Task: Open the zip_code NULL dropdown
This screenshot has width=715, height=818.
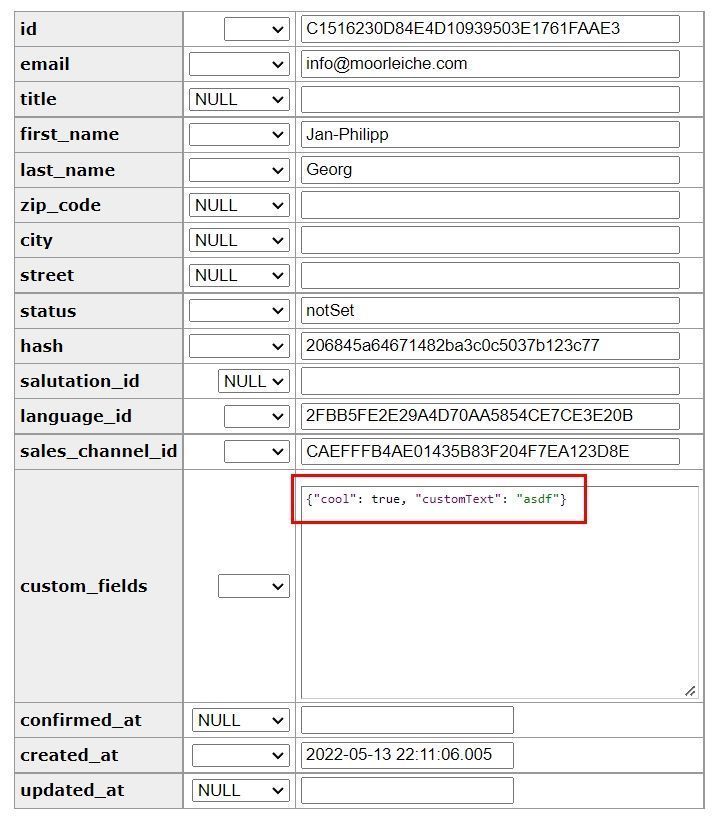Action: pyautogui.click(x=239, y=205)
